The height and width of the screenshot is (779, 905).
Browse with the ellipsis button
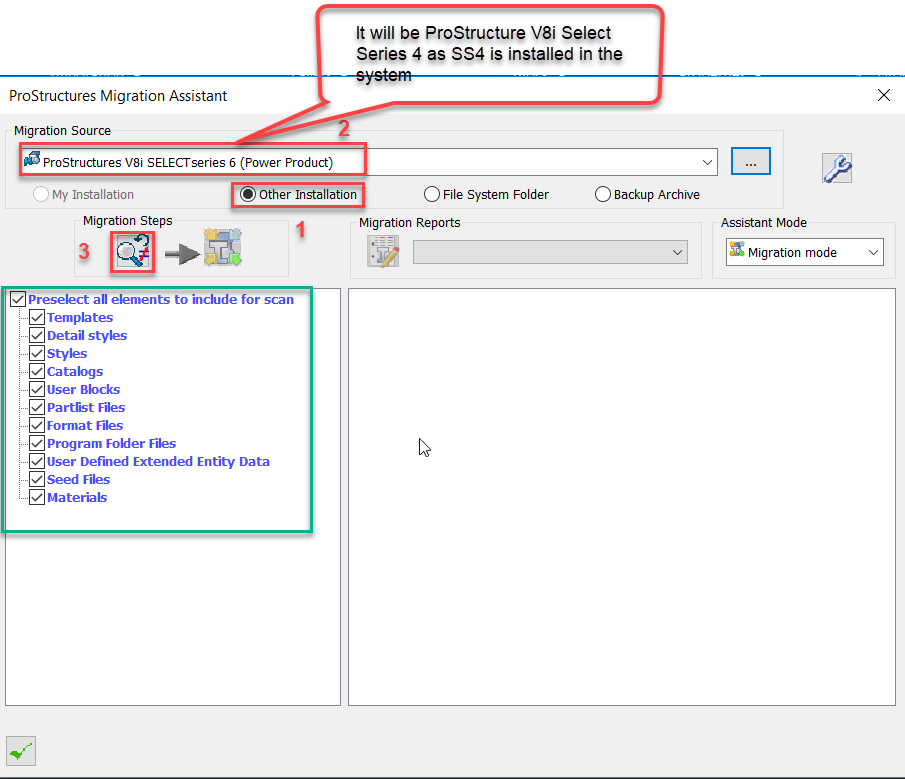click(x=750, y=161)
